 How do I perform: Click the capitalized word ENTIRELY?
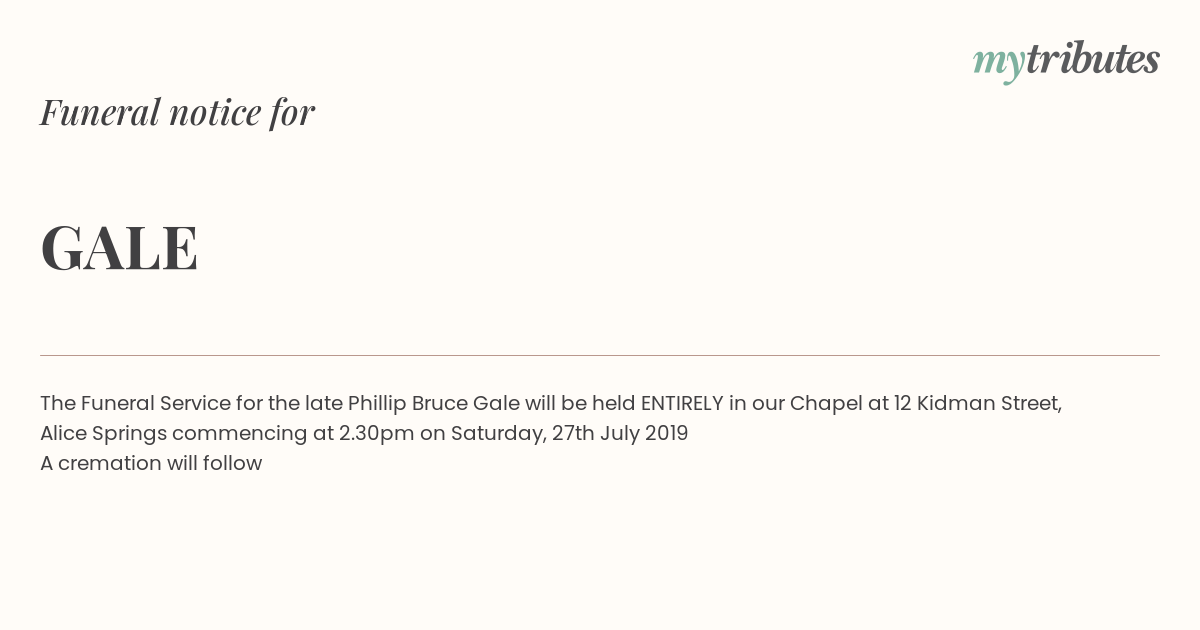[x=682, y=403]
